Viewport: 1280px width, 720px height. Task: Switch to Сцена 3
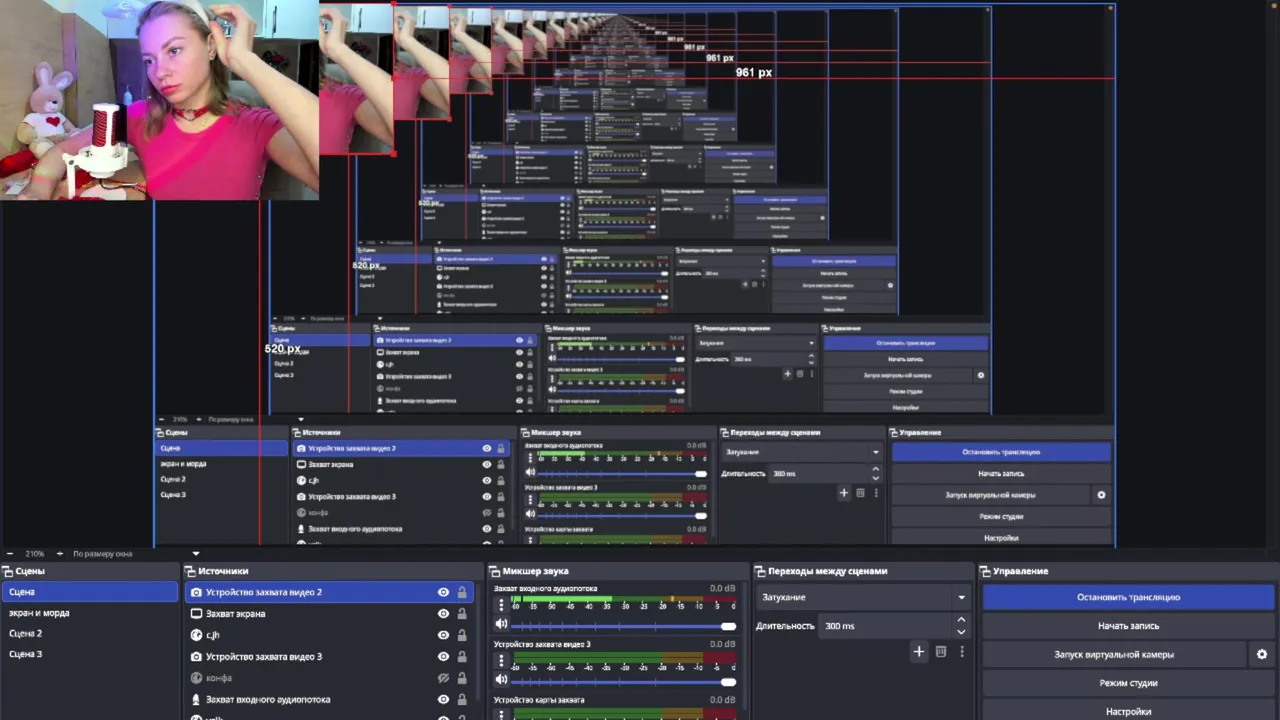pyautogui.click(x=89, y=654)
